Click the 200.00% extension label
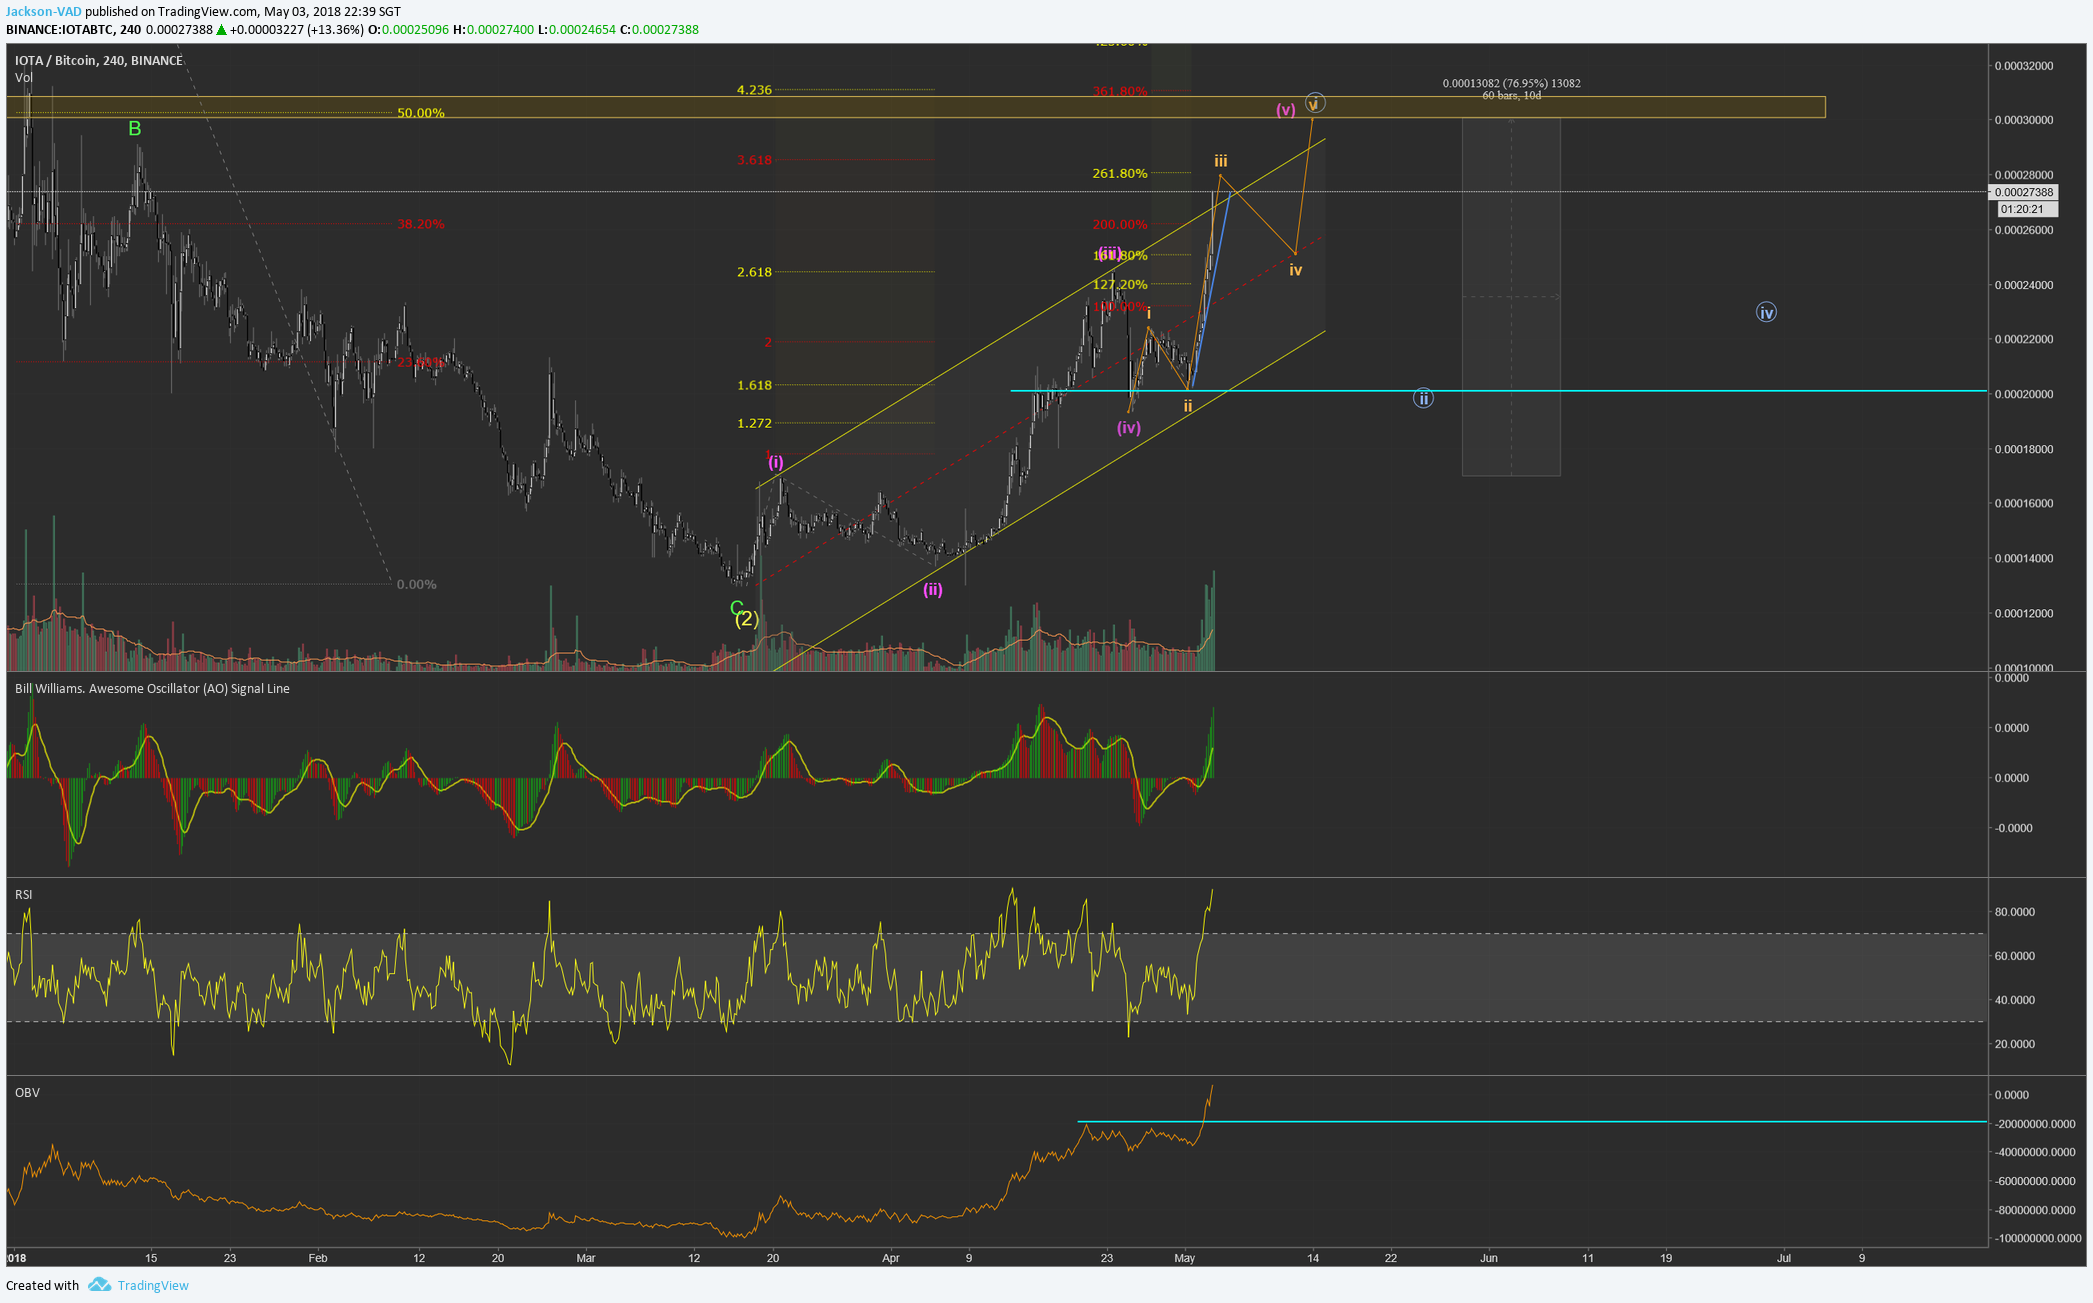 click(x=1120, y=224)
